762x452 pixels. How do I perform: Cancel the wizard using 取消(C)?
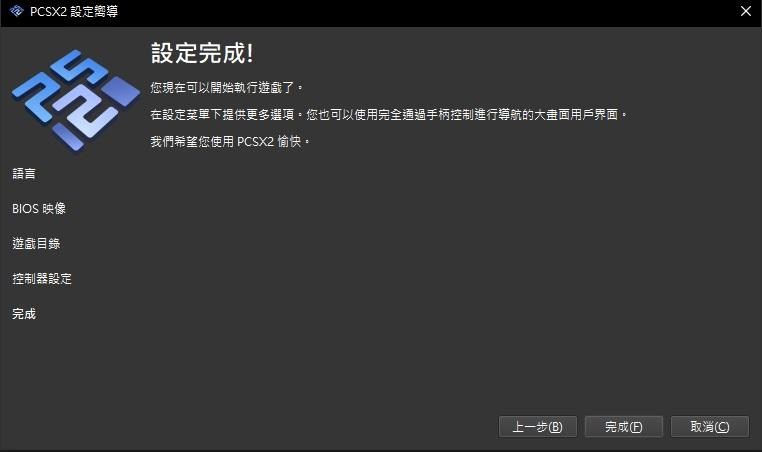point(710,427)
